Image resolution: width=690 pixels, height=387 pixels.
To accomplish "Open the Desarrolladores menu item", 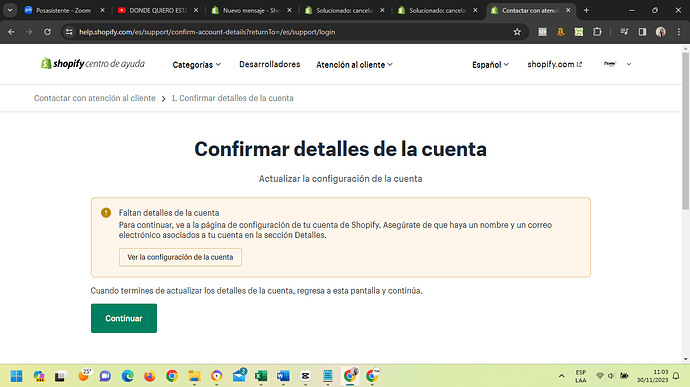I will point(270,64).
